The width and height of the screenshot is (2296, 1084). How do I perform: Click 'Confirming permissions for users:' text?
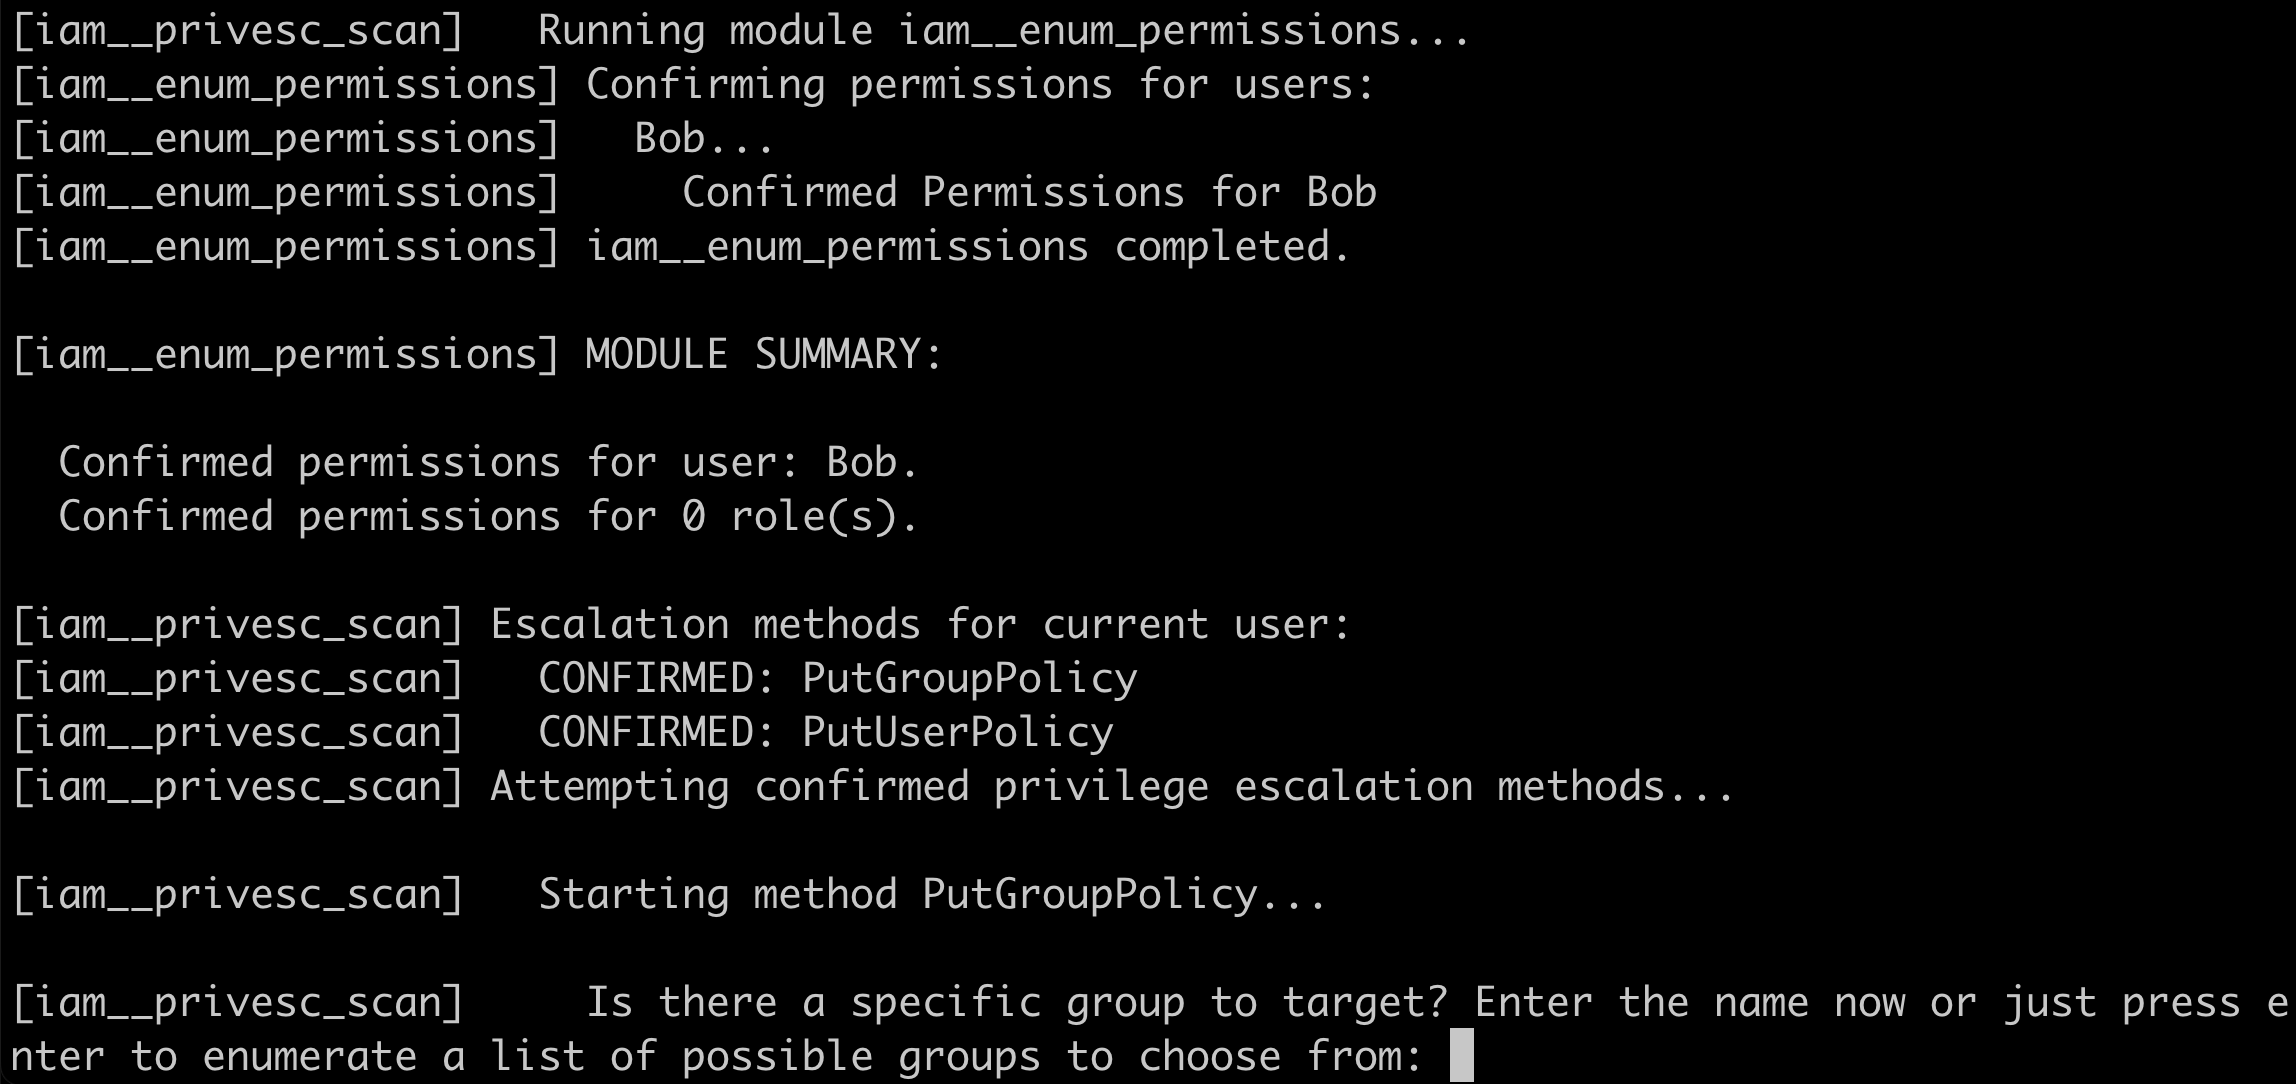[x=980, y=85]
